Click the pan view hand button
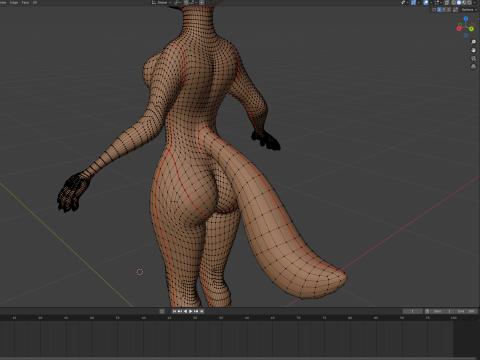 coord(473,50)
